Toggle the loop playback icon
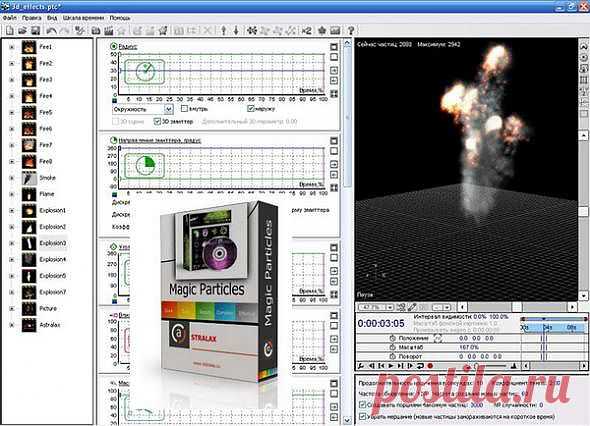This screenshot has width=590, height=426. pyautogui.click(x=420, y=365)
